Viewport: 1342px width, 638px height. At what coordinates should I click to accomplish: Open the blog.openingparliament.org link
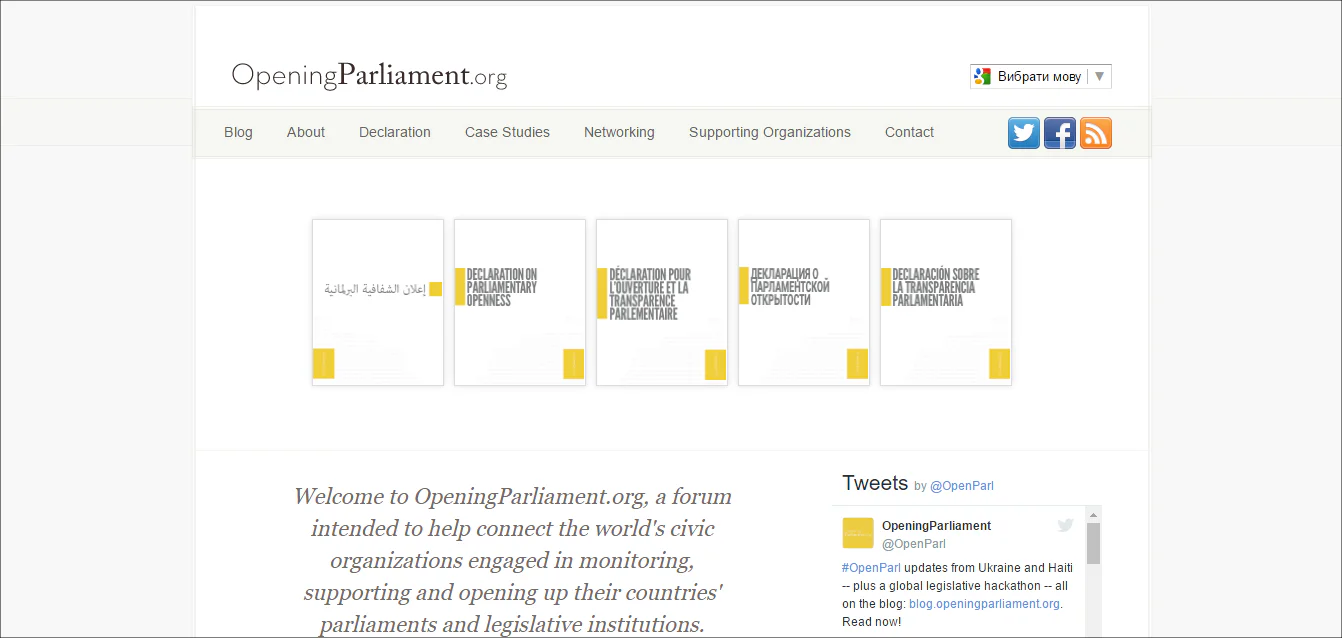[984, 604]
